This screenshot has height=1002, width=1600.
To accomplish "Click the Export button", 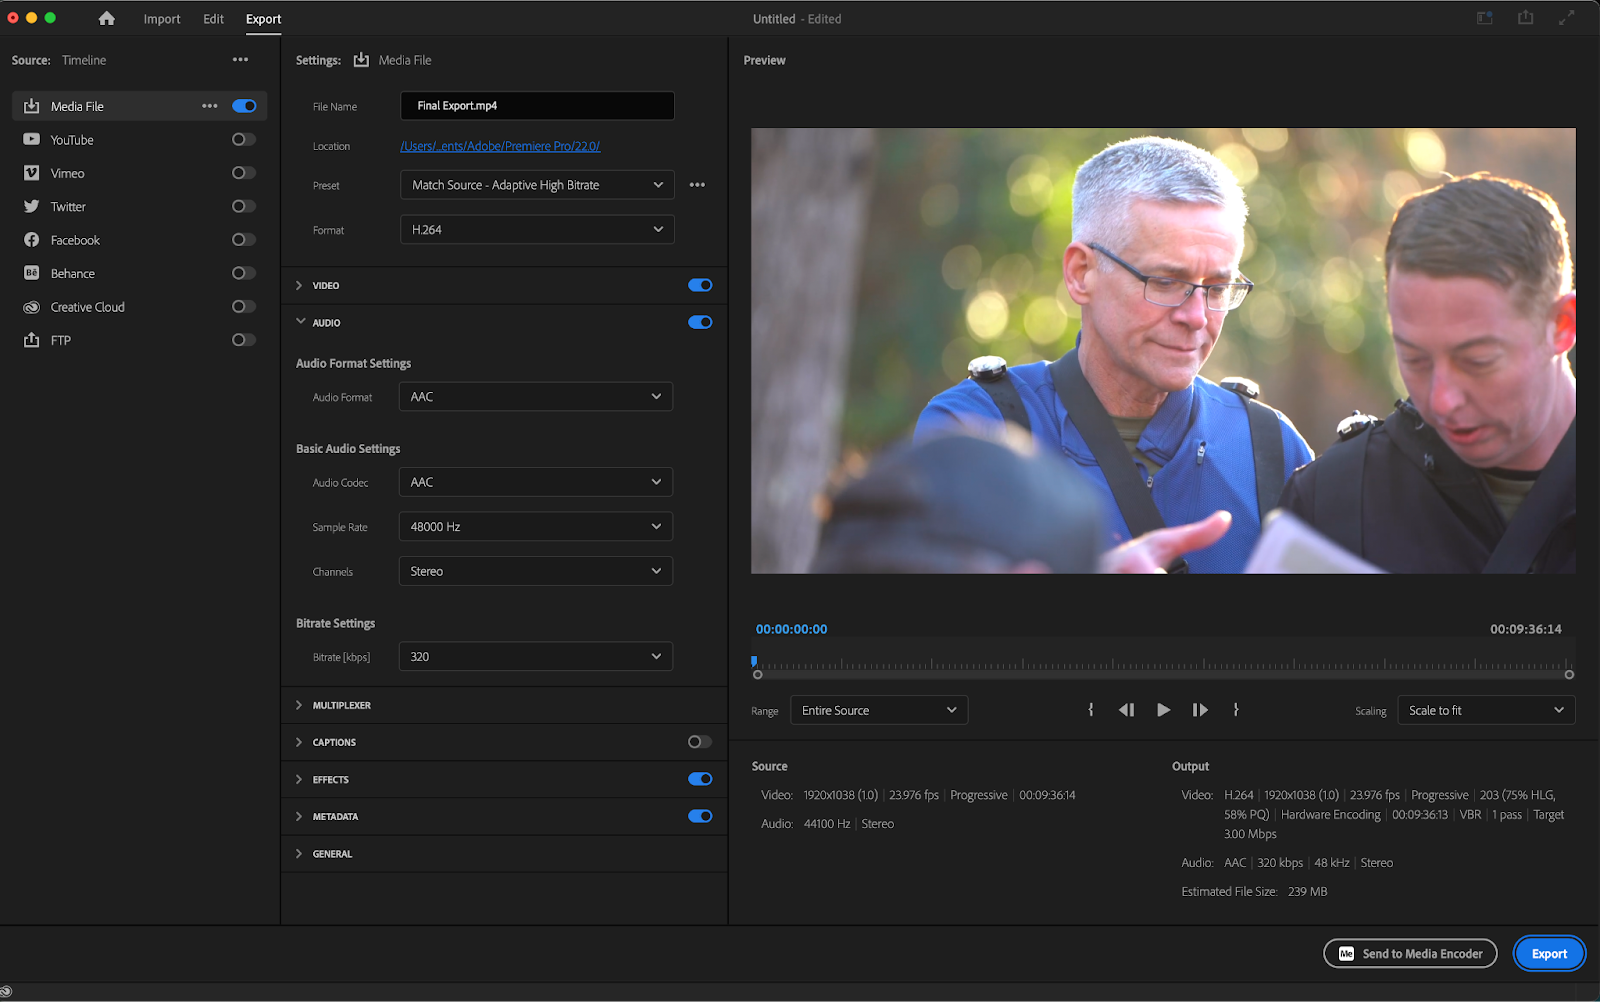I will tap(1548, 953).
